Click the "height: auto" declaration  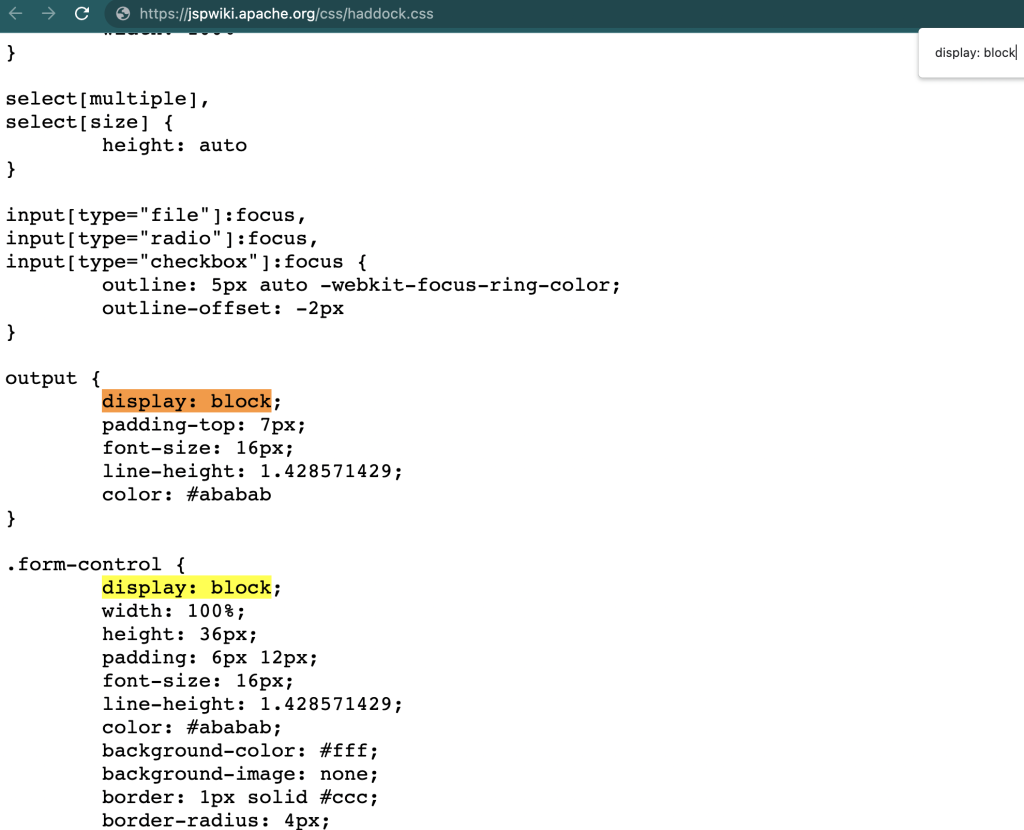coord(174,145)
